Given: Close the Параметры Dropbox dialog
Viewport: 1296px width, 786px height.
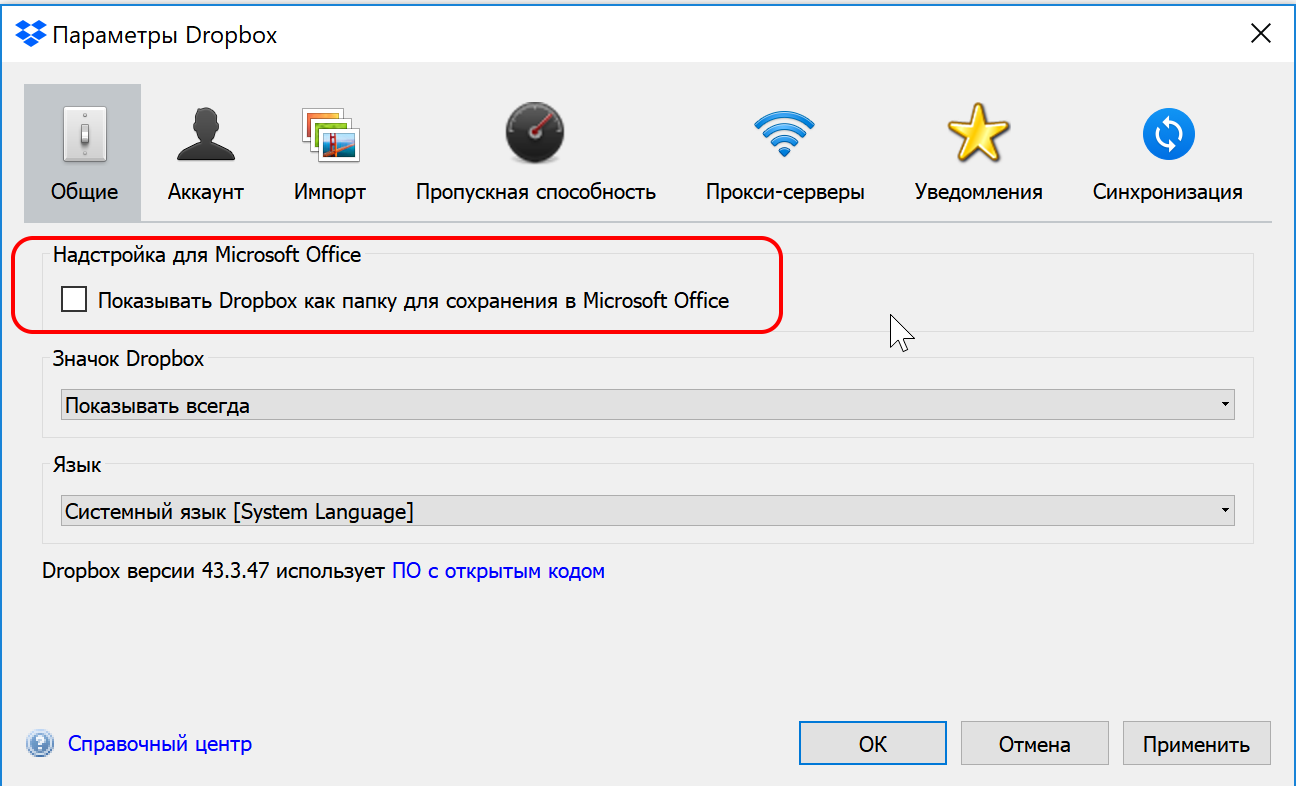Looking at the screenshot, I should click(1261, 33).
